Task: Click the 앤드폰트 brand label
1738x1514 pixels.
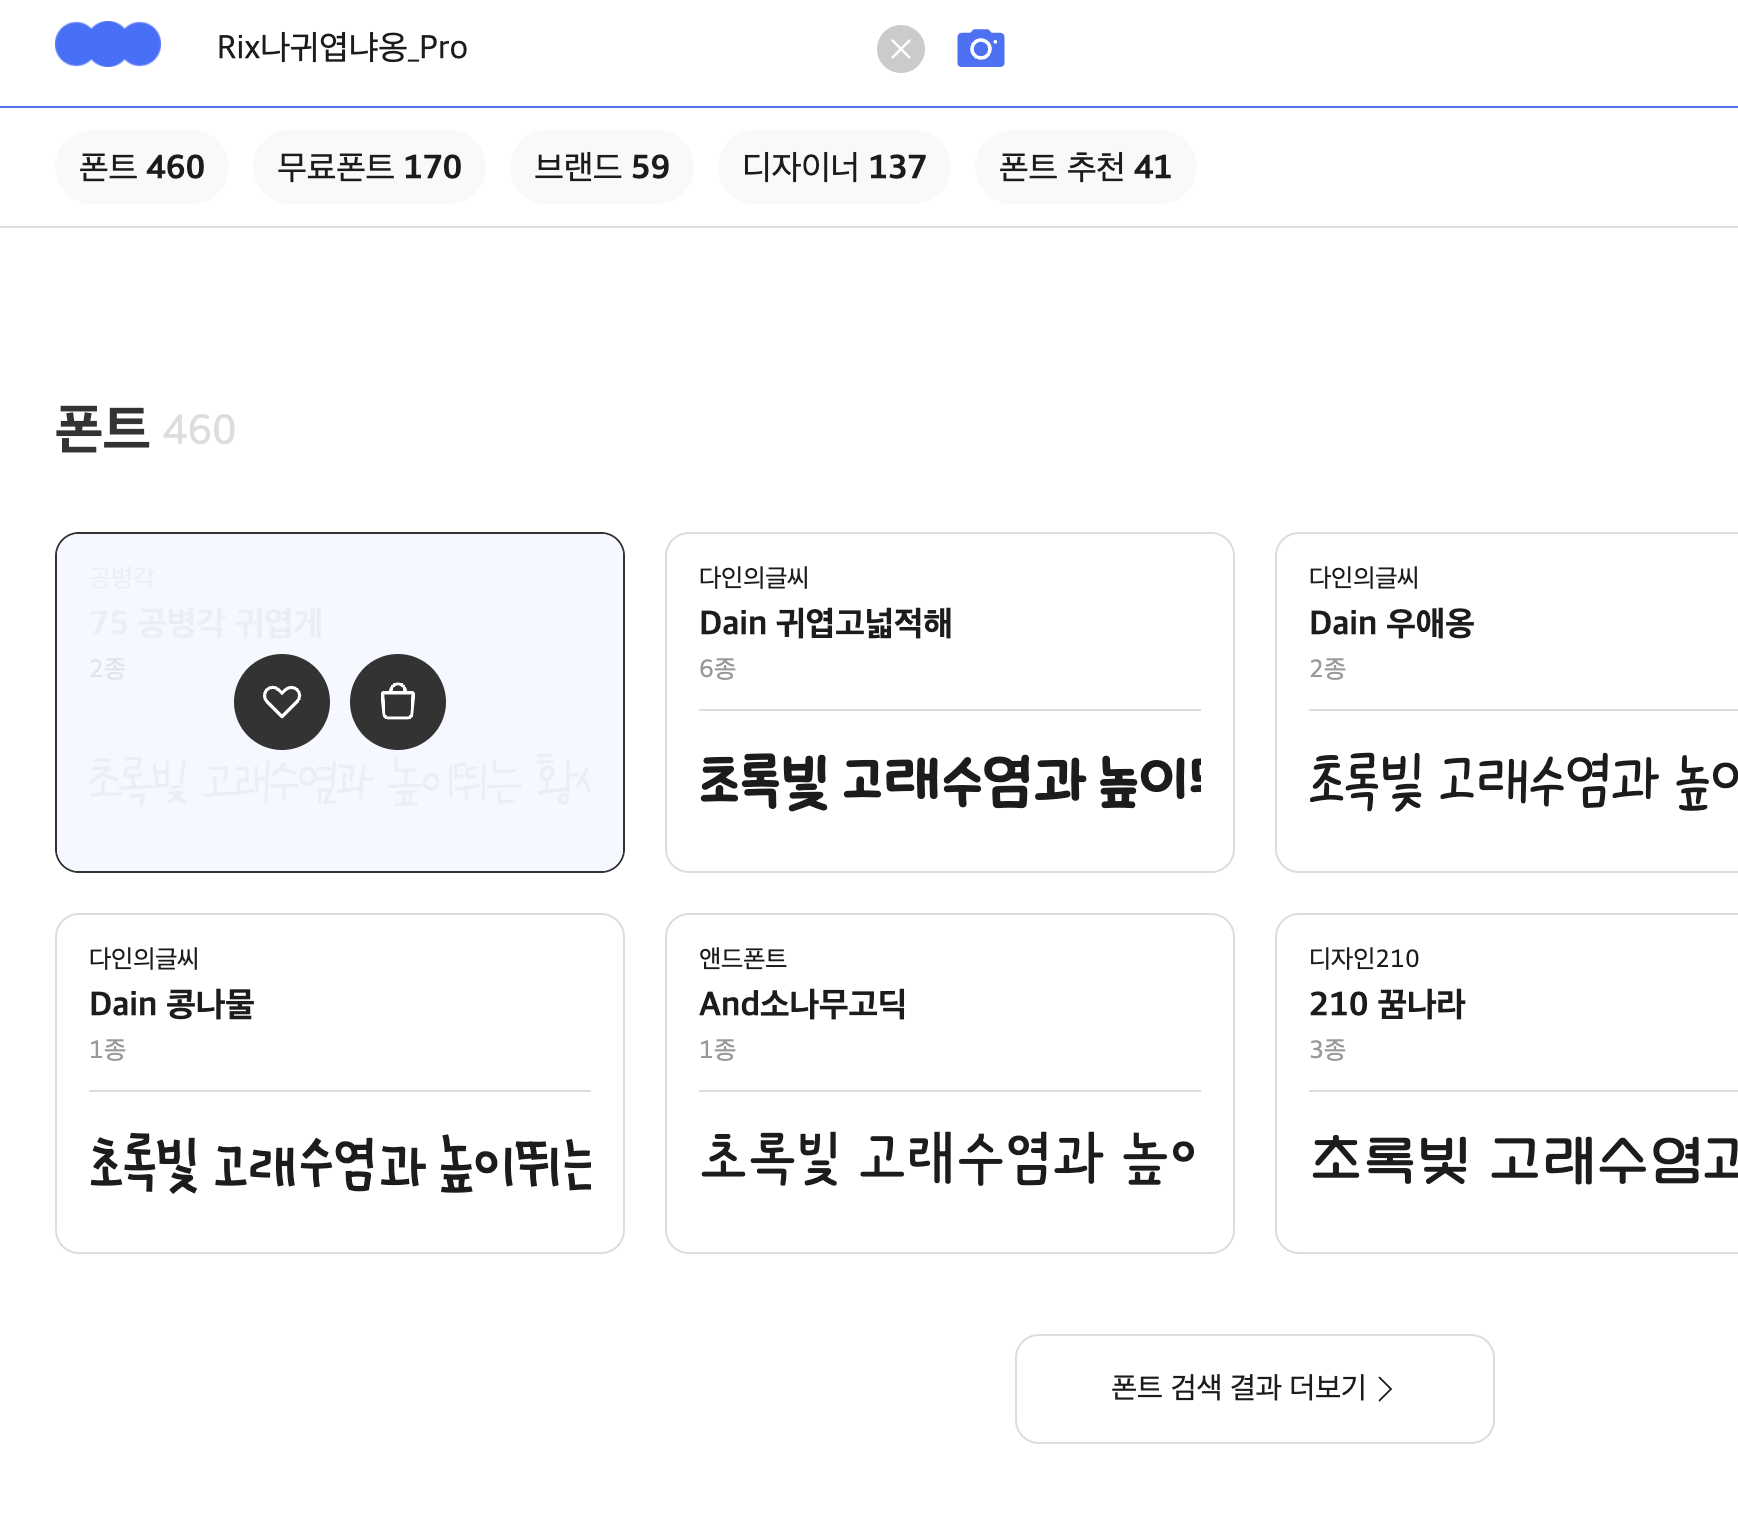Action: (x=743, y=958)
